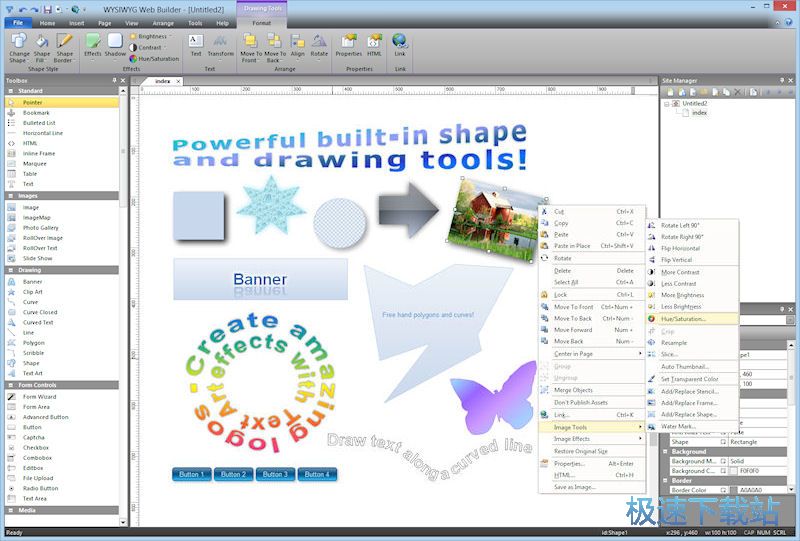The height and width of the screenshot is (541, 800).
Task: Click the Background Color F0F0F0 swatch
Action: 734,471
